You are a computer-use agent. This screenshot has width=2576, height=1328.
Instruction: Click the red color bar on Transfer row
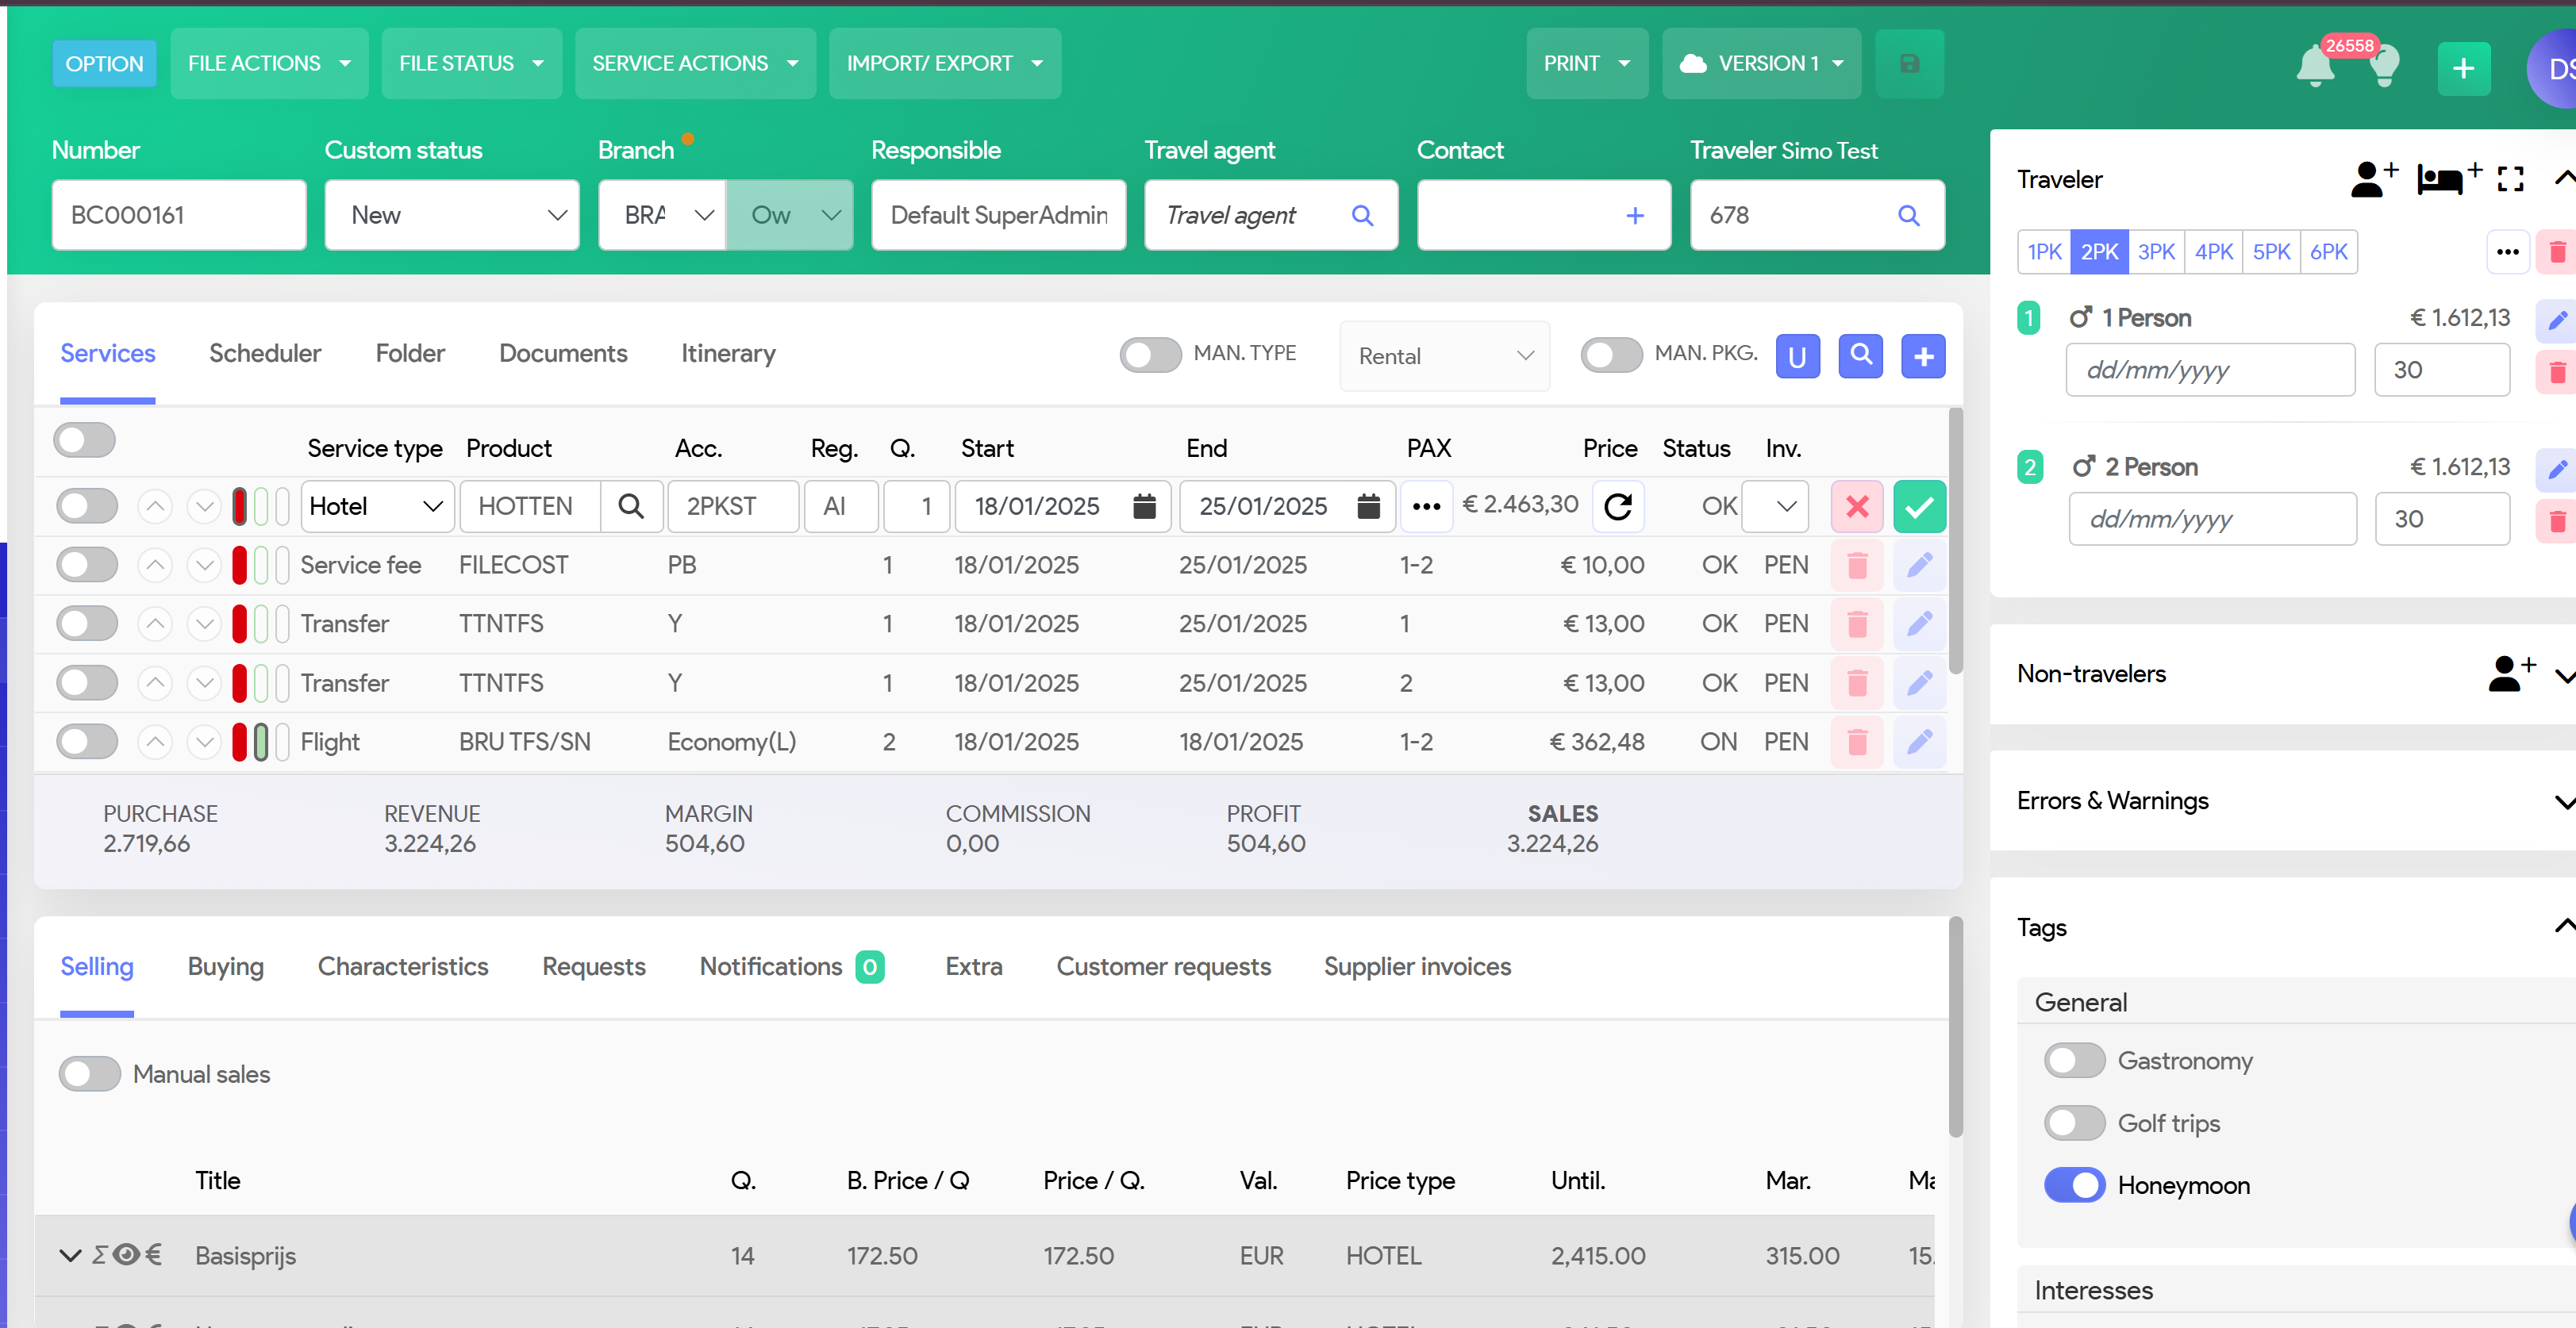pyautogui.click(x=239, y=624)
